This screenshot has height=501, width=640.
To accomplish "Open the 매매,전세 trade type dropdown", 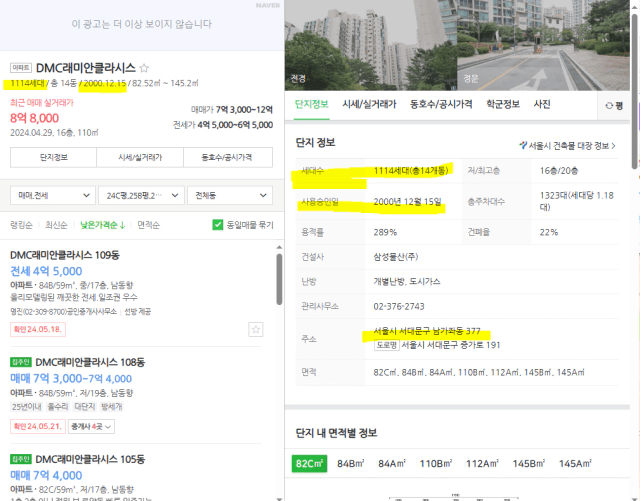I will (53, 196).
